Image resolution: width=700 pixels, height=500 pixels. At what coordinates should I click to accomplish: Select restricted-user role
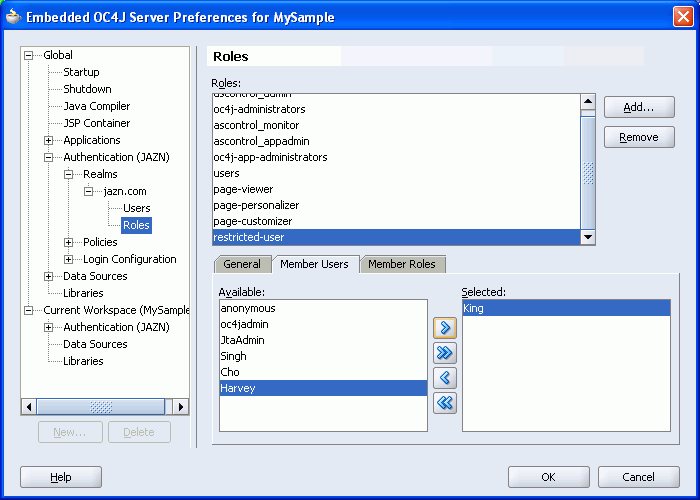[x=396, y=238]
